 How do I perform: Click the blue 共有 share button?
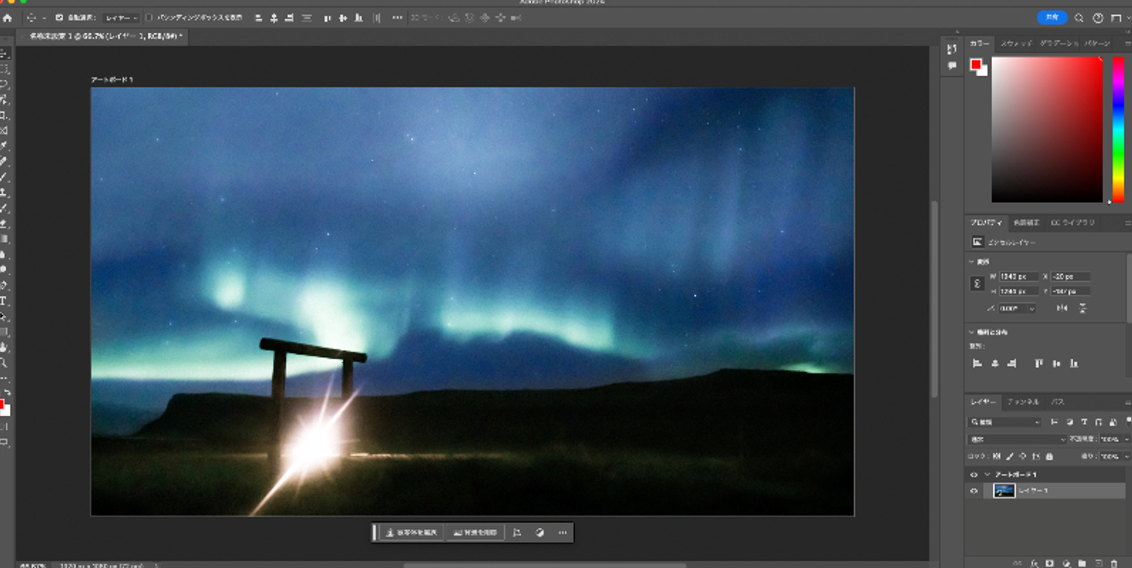pos(1052,18)
